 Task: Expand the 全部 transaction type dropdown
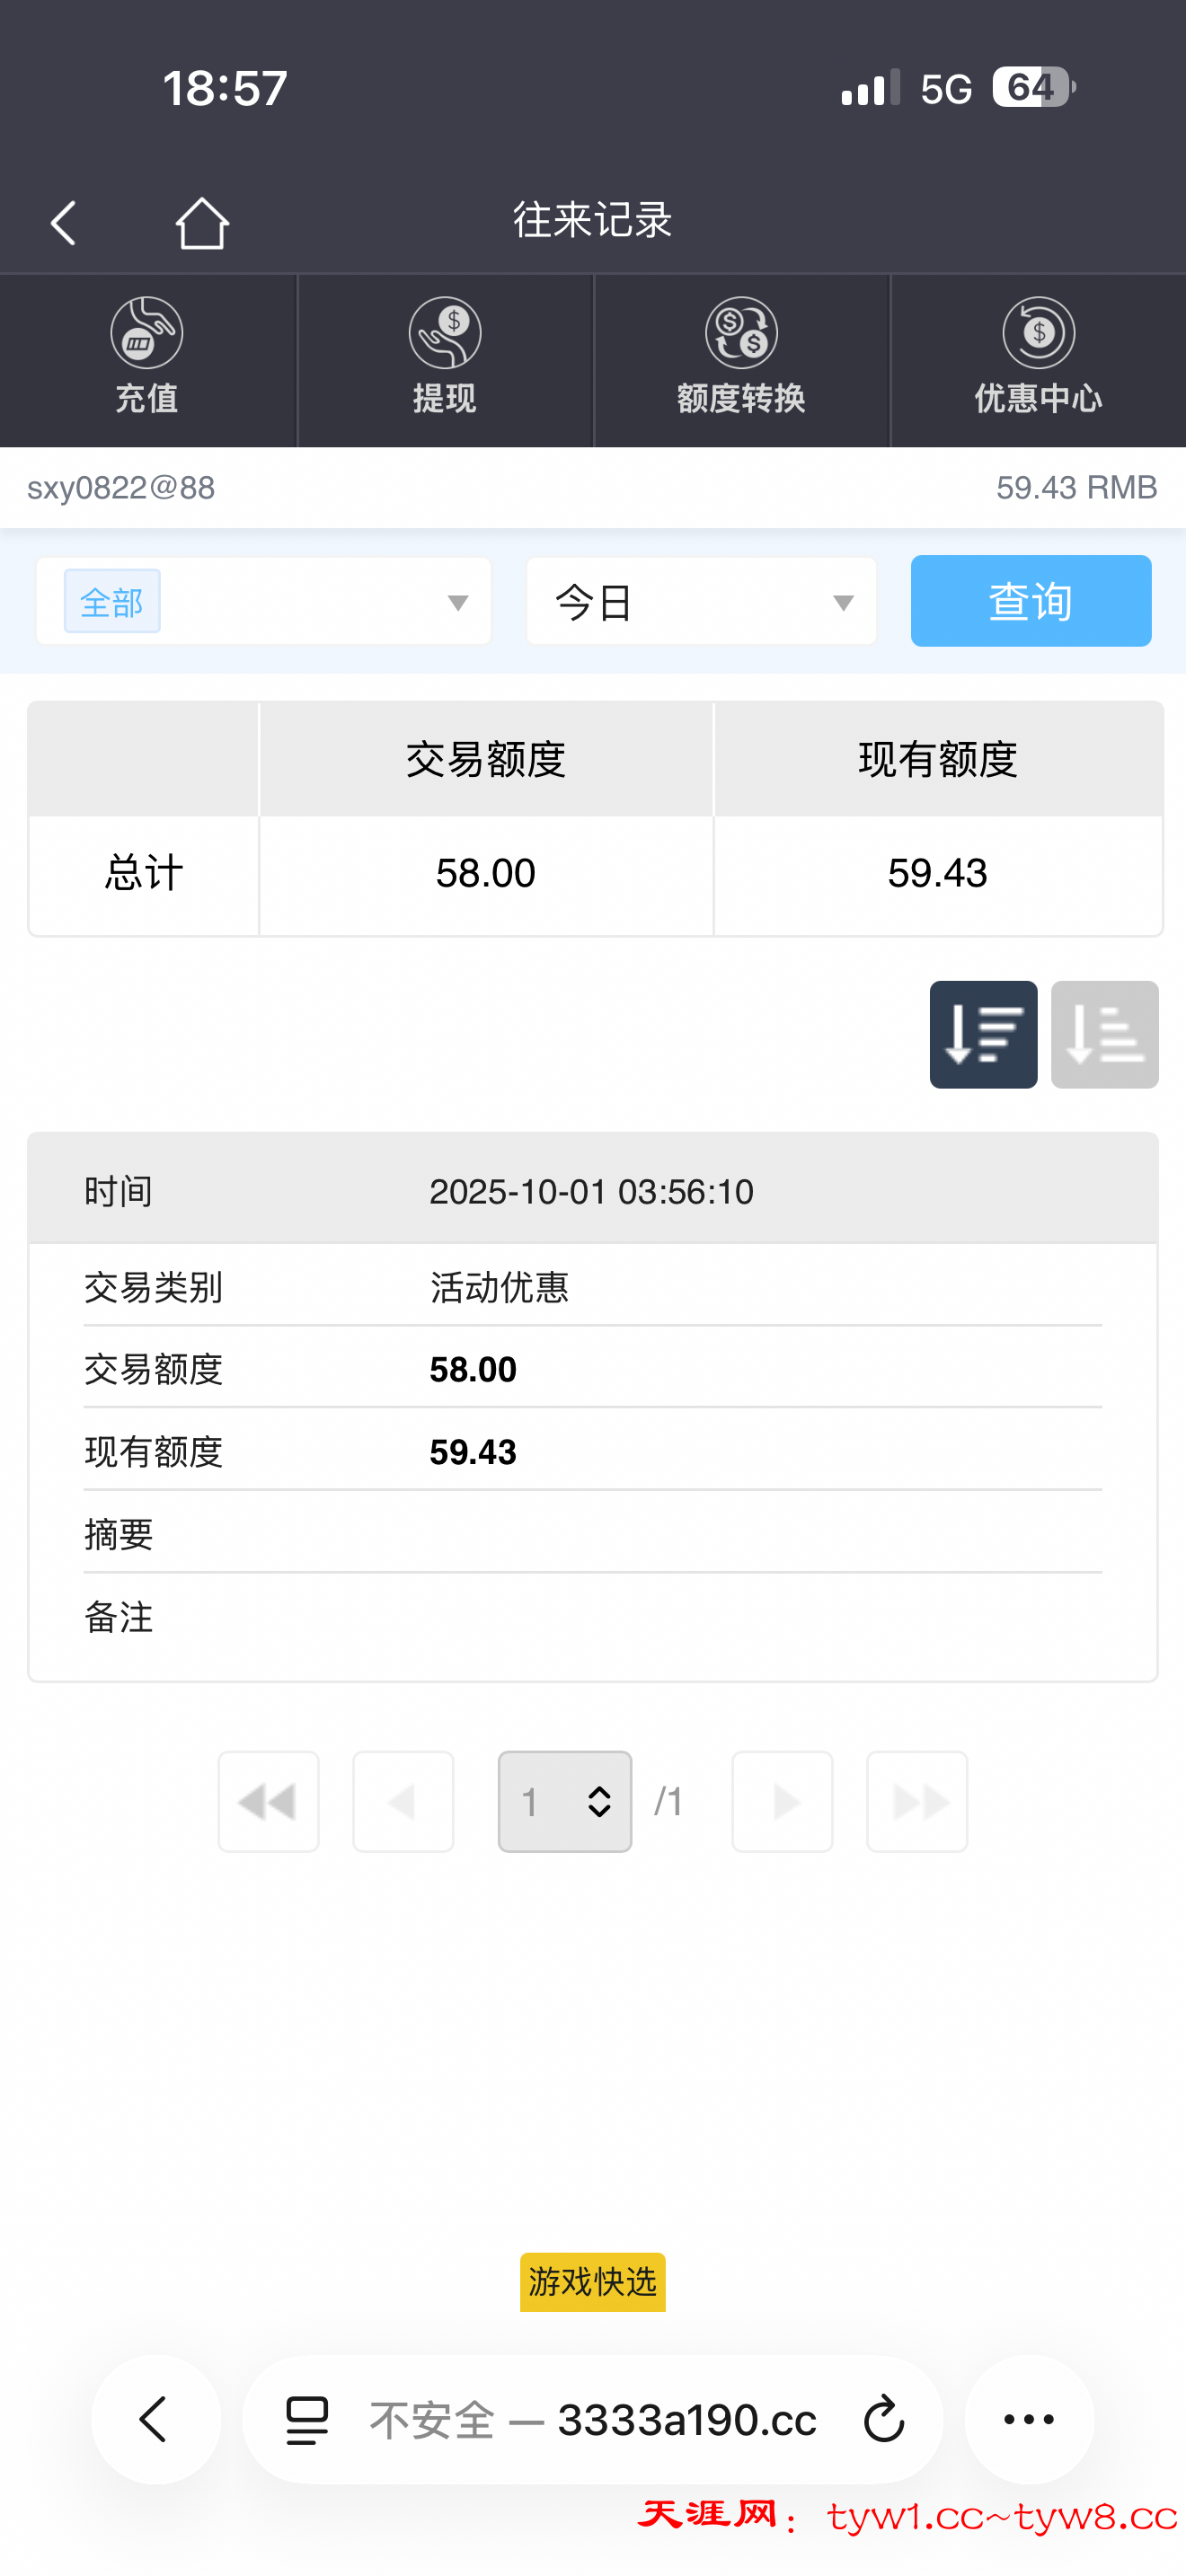pos(264,602)
